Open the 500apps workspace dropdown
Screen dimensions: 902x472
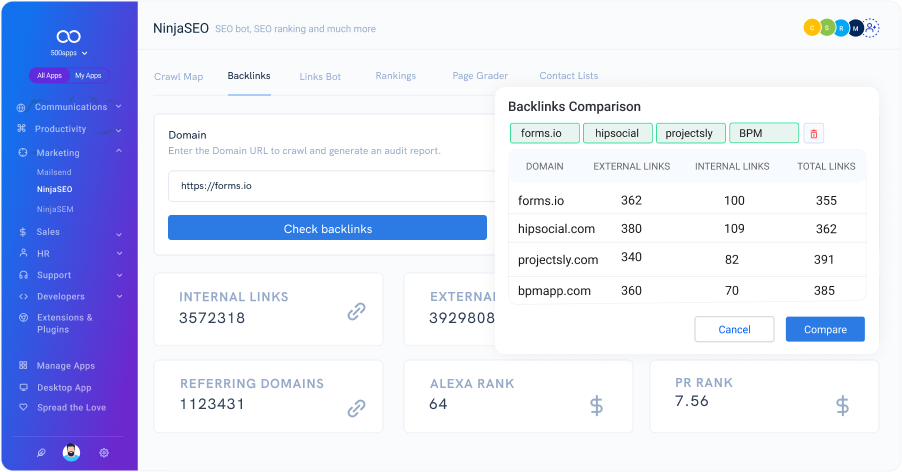pos(69,52)
